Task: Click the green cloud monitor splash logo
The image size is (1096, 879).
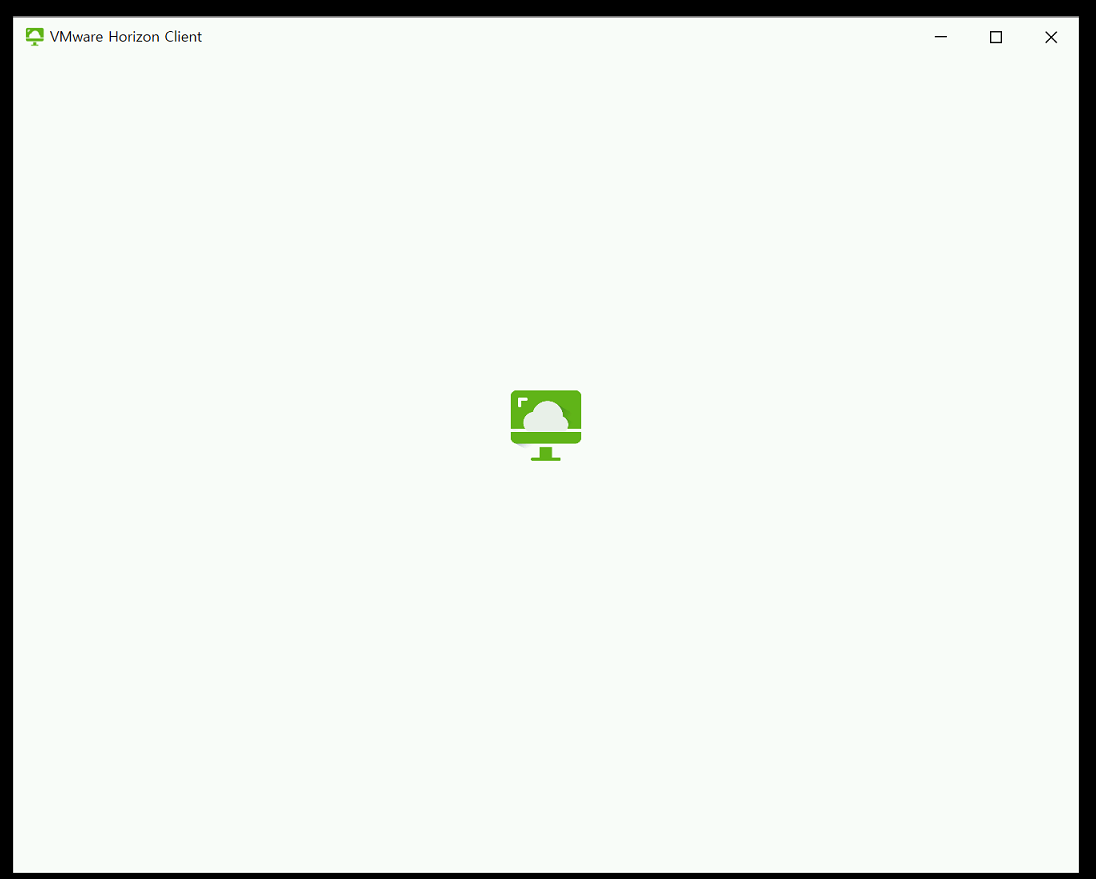Action: pyautogui.click(x=546, y=426)
